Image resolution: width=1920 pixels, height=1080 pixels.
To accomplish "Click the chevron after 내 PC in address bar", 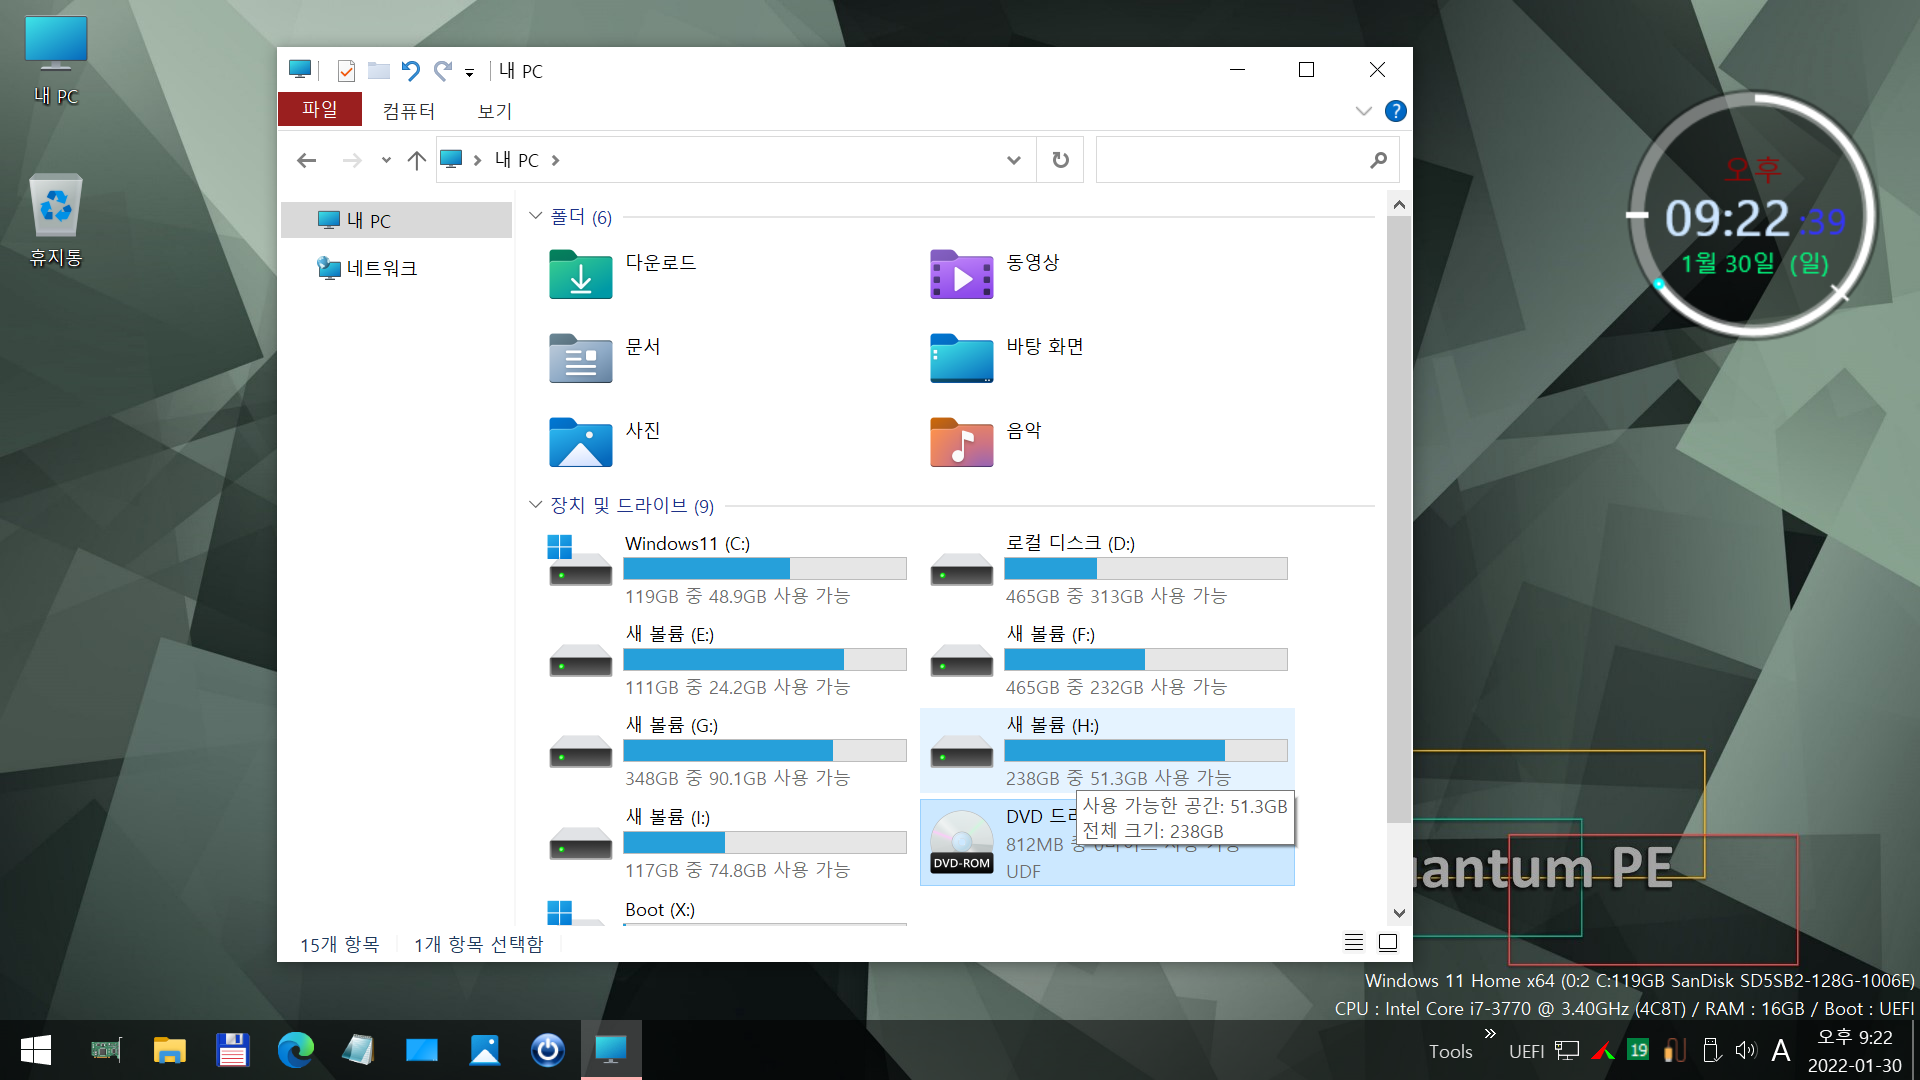I will pyautogui.click(x=555, y=160).
